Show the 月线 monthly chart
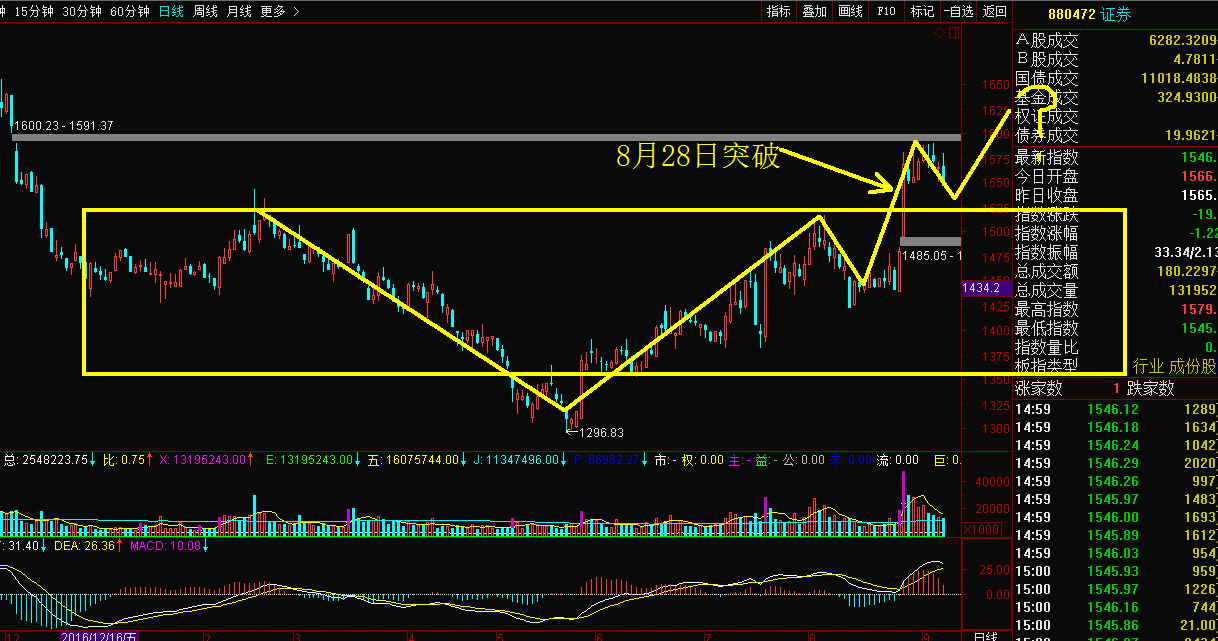1218x641 pixels. (239, 11)
